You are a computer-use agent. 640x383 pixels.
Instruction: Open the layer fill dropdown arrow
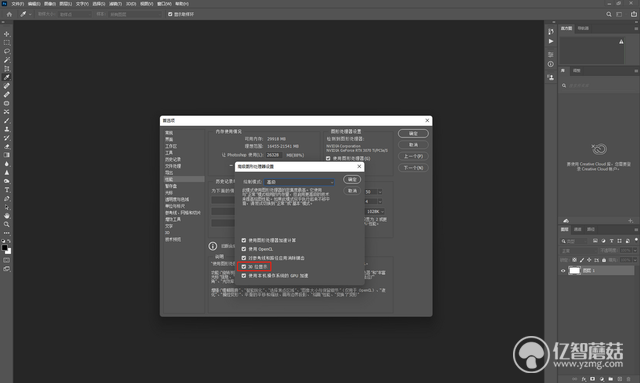635,260
